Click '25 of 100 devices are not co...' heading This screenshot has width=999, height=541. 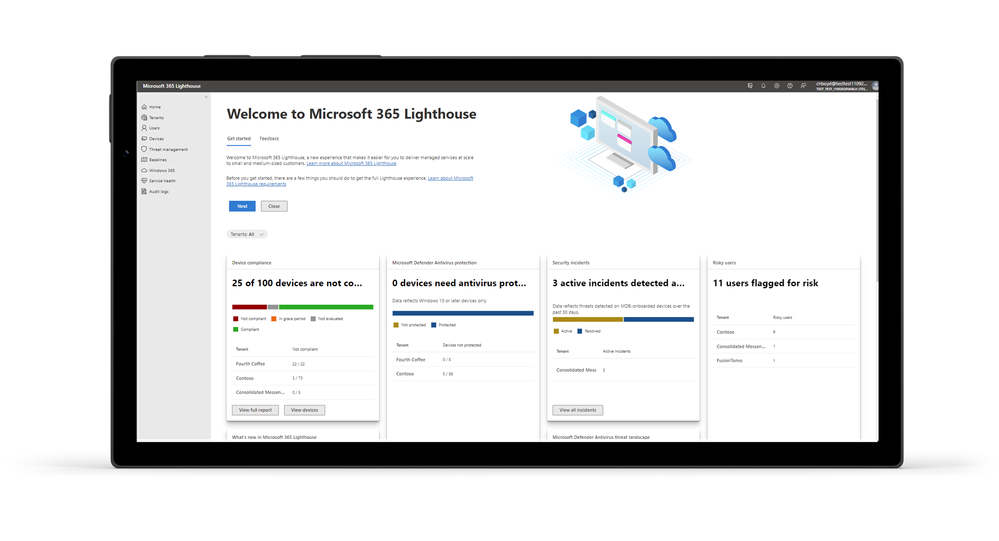coord(297,283)
